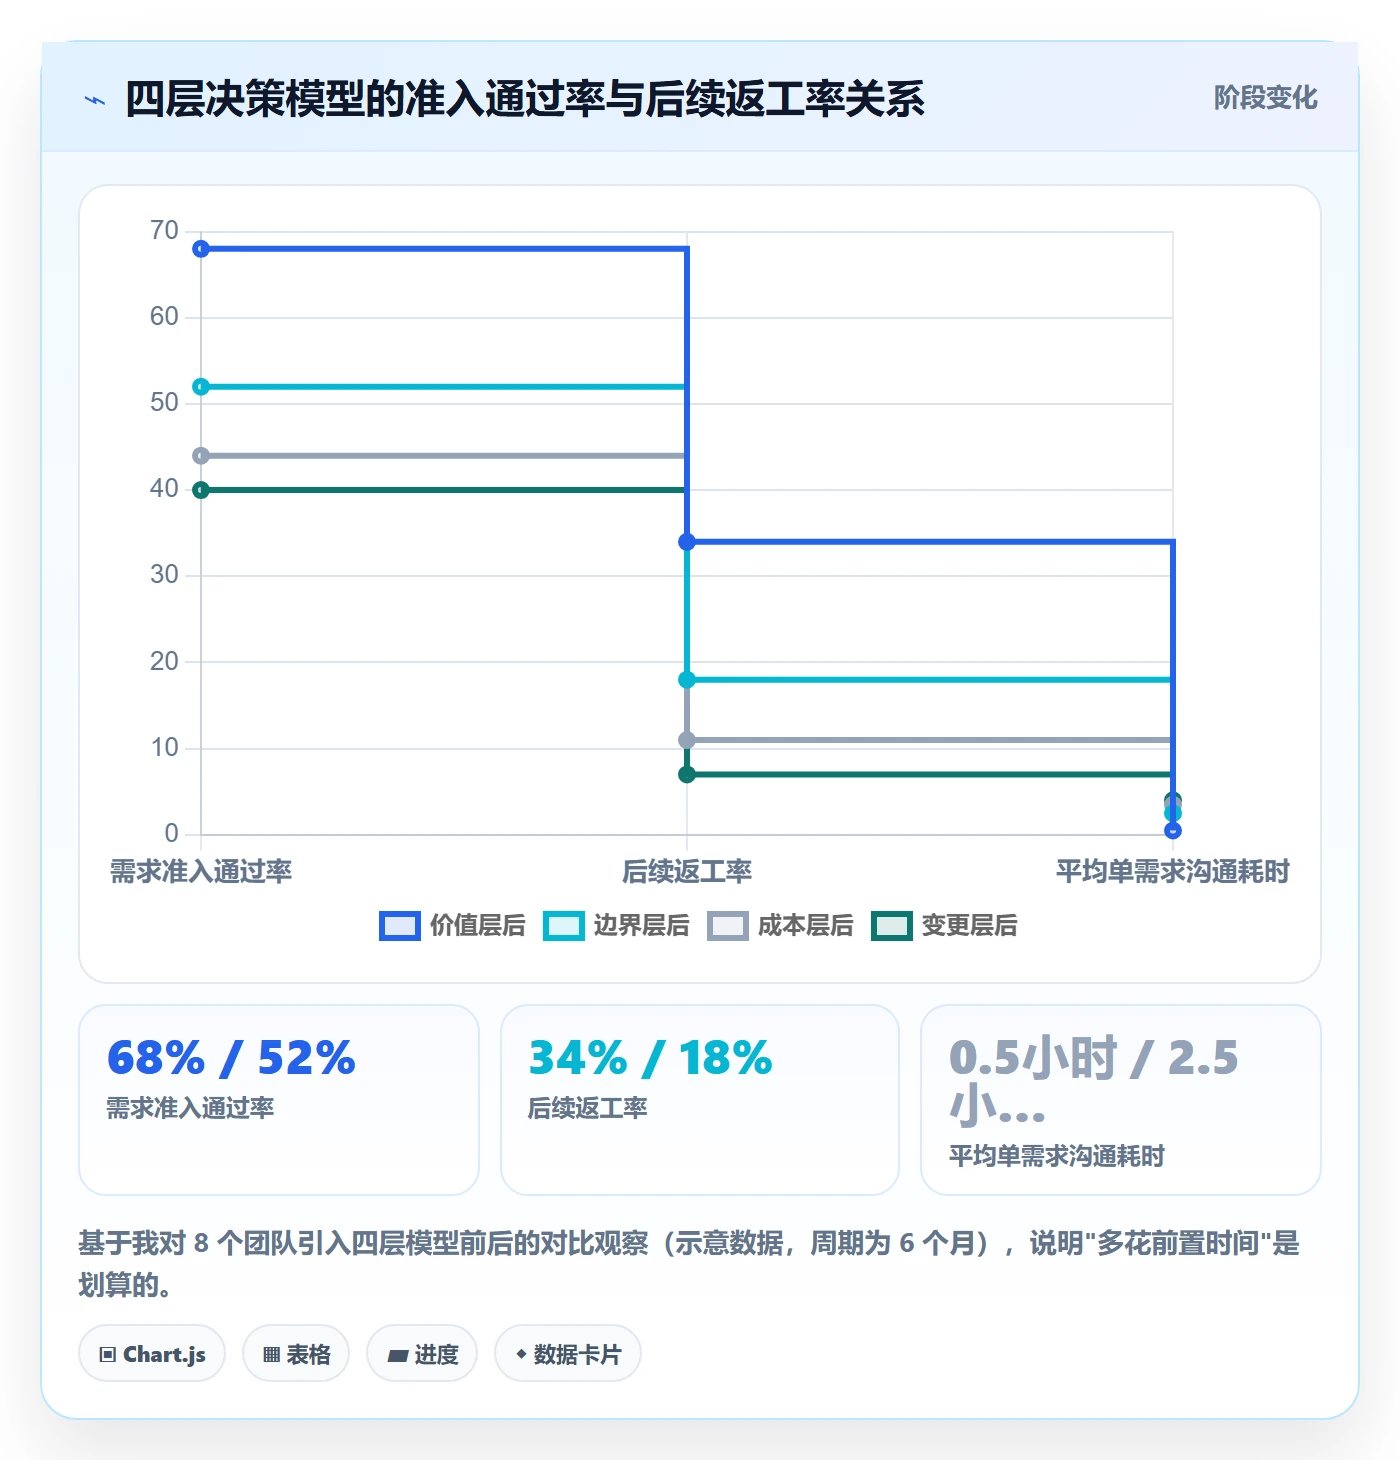Select the 进度 tag chip

click(422, 1354)
